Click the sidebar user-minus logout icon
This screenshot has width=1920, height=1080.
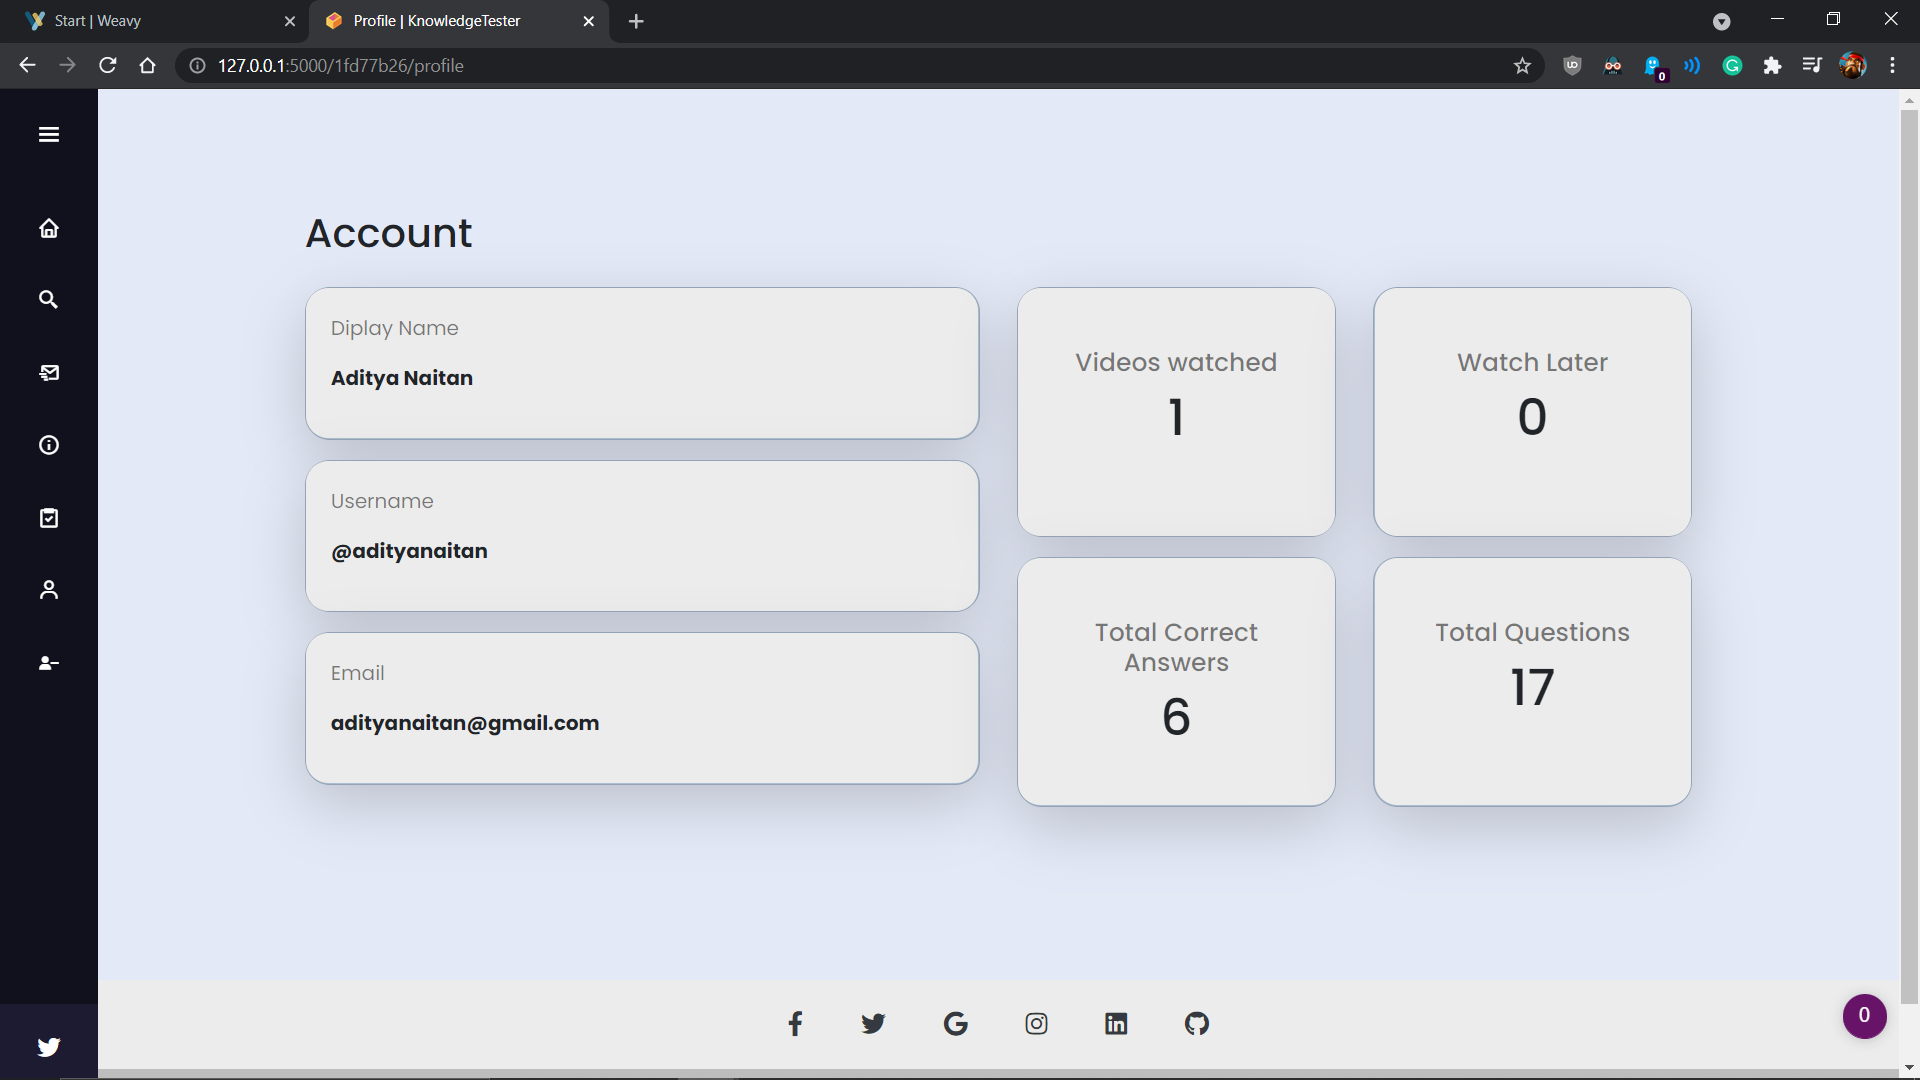tap(49, 663)
